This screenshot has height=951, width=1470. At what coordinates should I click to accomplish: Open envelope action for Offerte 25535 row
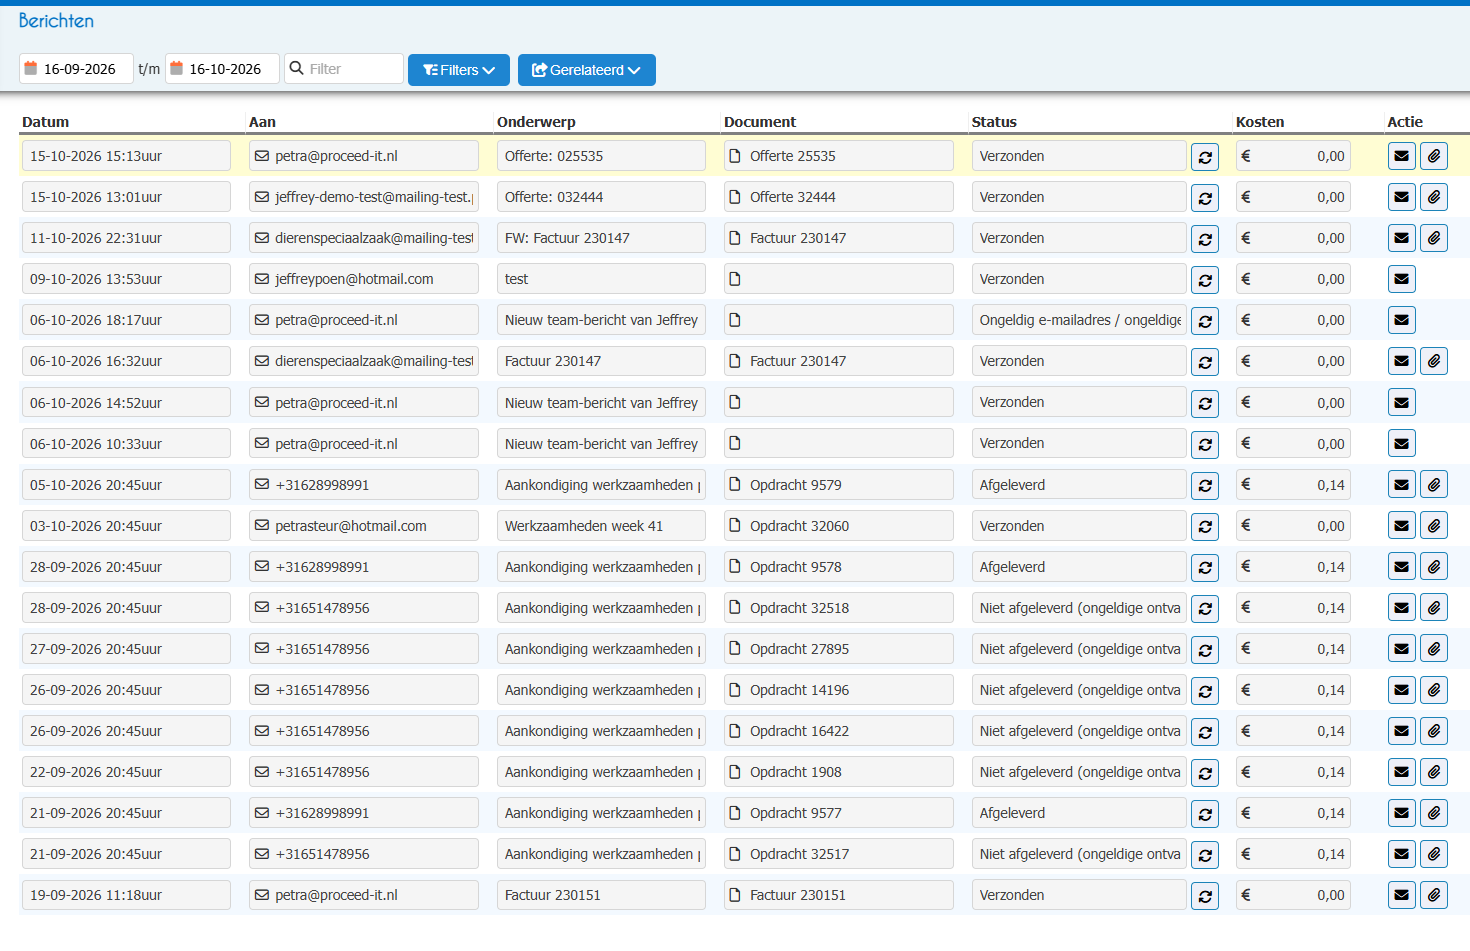(1402, 156)
